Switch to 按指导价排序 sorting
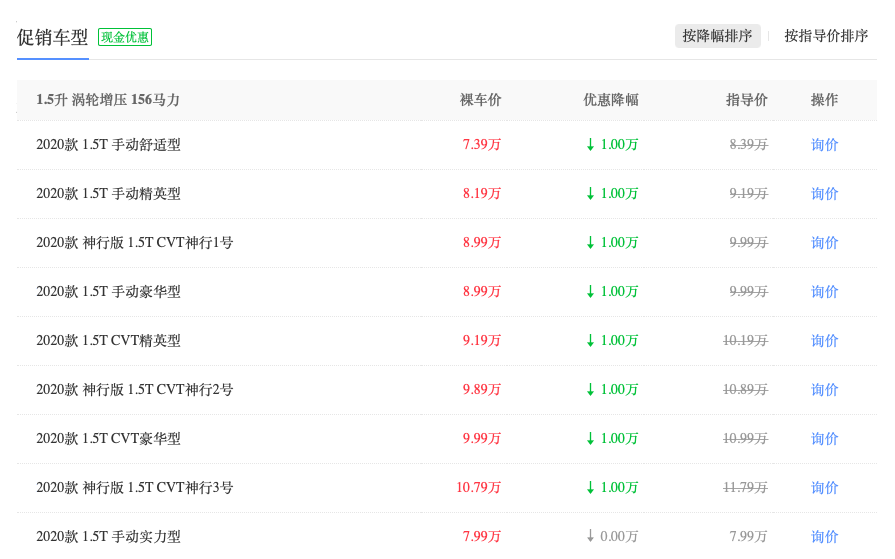This screenshot has width=895, height=559. (x=825, y=36)
